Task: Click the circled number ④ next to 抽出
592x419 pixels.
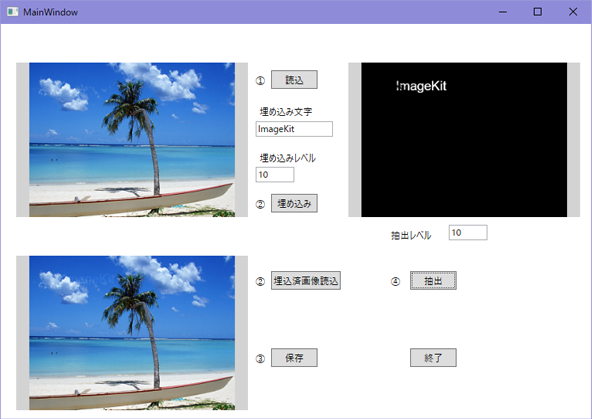Action: pyautogui.click(x=395, y=282)
